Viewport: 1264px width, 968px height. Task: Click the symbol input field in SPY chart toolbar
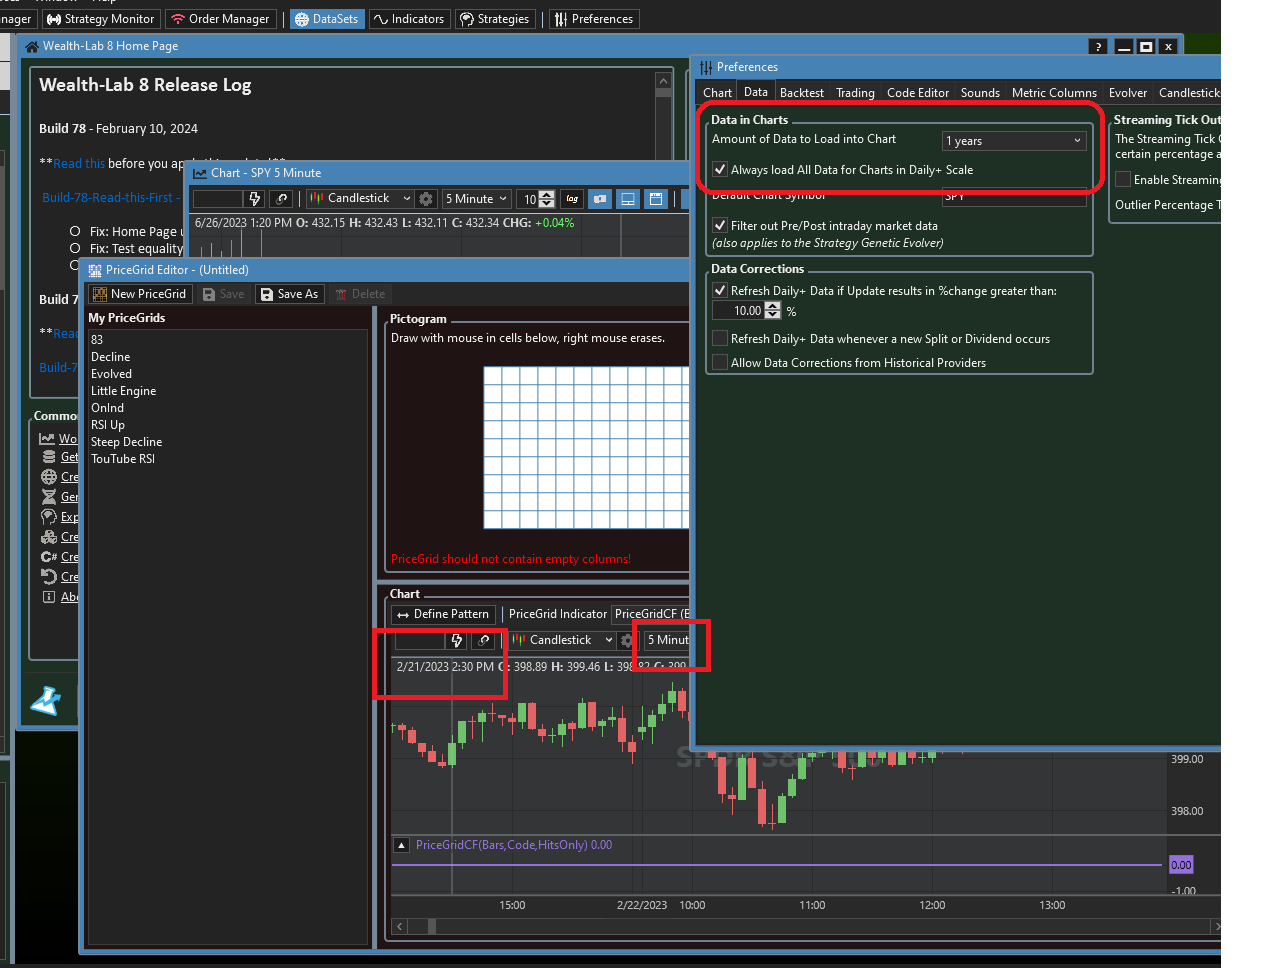218,199
